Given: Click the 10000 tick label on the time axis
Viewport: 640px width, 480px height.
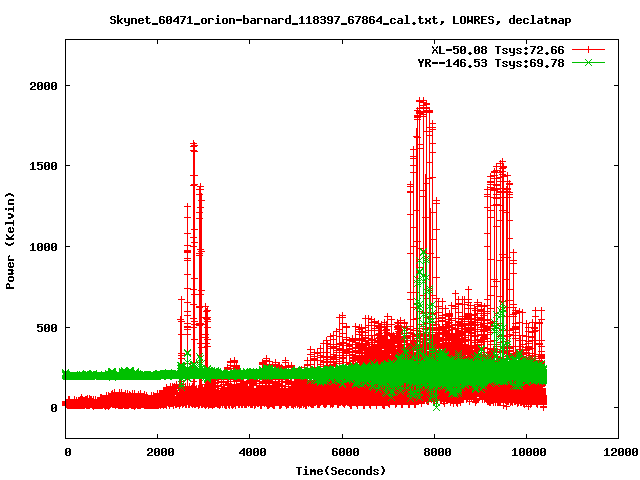Looking at the screenshot, I should coord(529,452).
